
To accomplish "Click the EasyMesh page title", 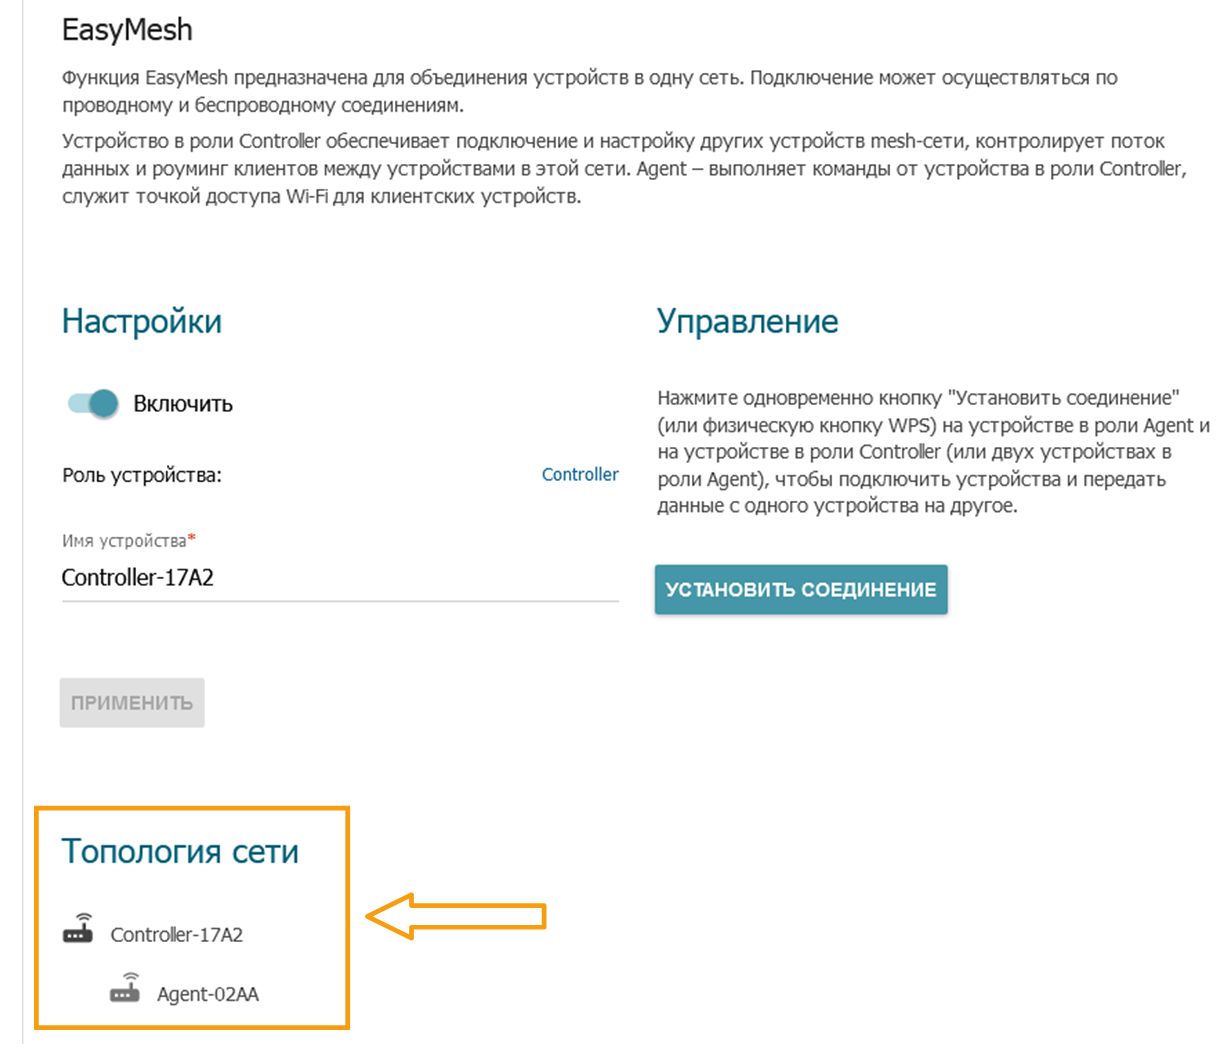I will coord(127,30).
